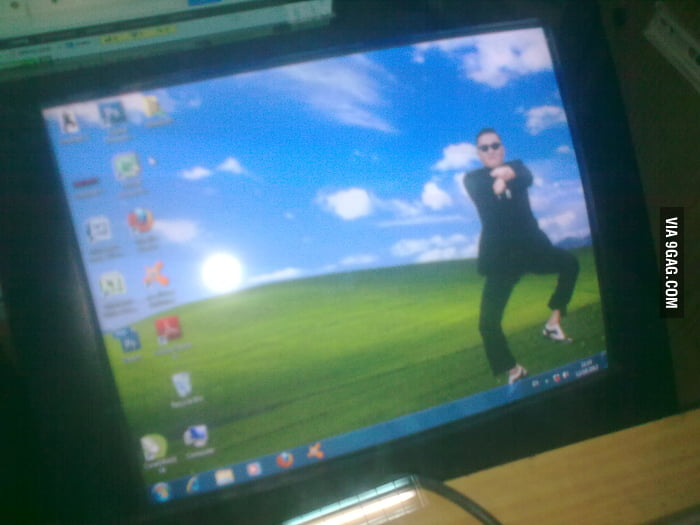Open the orange pinwheel desktop shortcut
The width and height of the screenshot is (700, 525).
click(x=156, y=274)
